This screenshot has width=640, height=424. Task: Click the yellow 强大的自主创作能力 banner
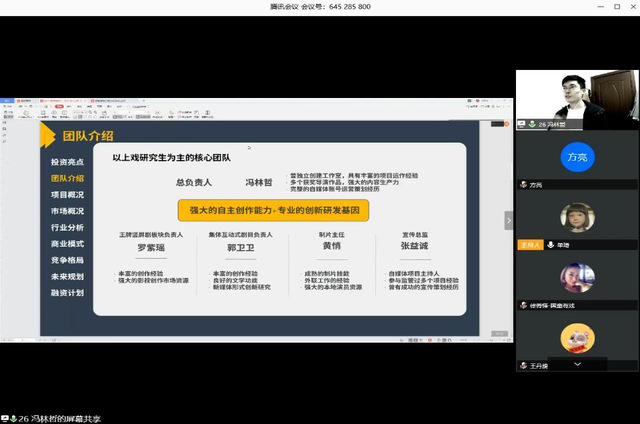click(x=273, y=210)
